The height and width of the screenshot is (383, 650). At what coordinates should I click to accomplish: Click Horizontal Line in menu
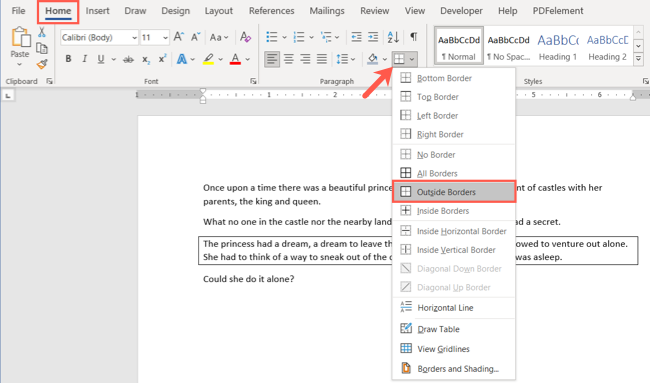pos(453,308)
